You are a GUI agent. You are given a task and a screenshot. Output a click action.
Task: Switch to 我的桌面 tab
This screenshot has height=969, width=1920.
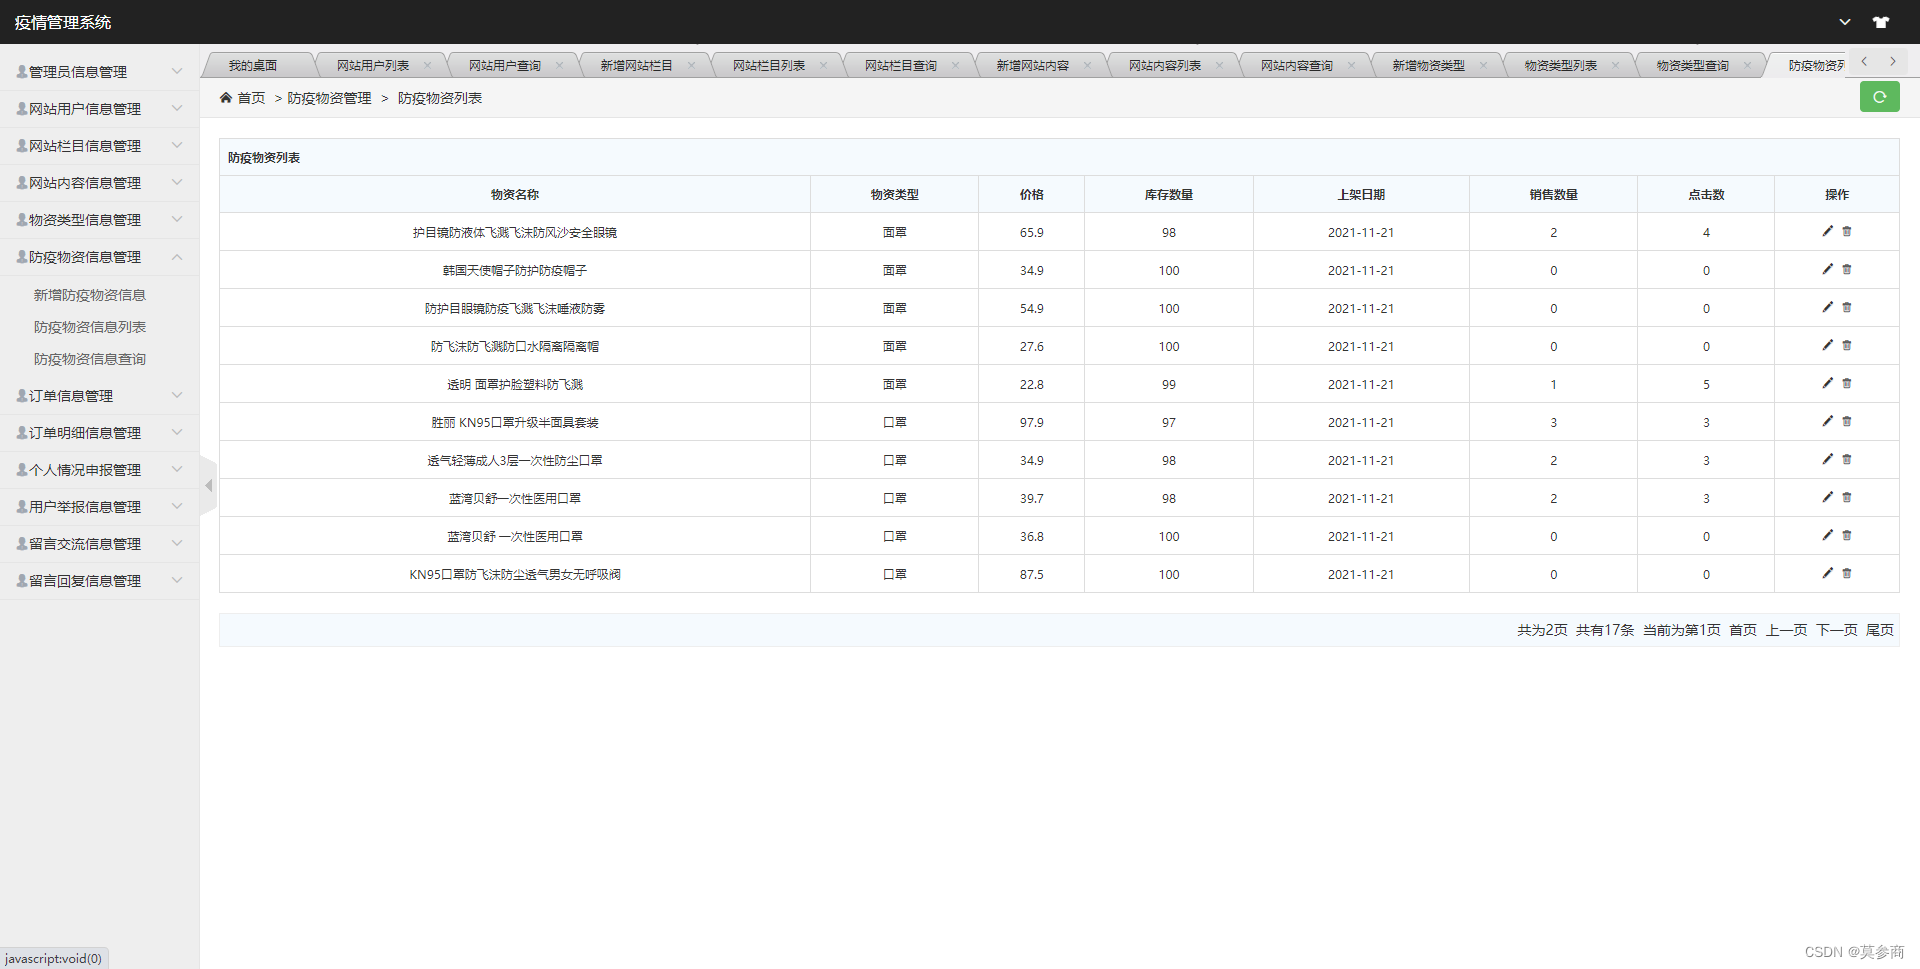(x=253, y=66)
